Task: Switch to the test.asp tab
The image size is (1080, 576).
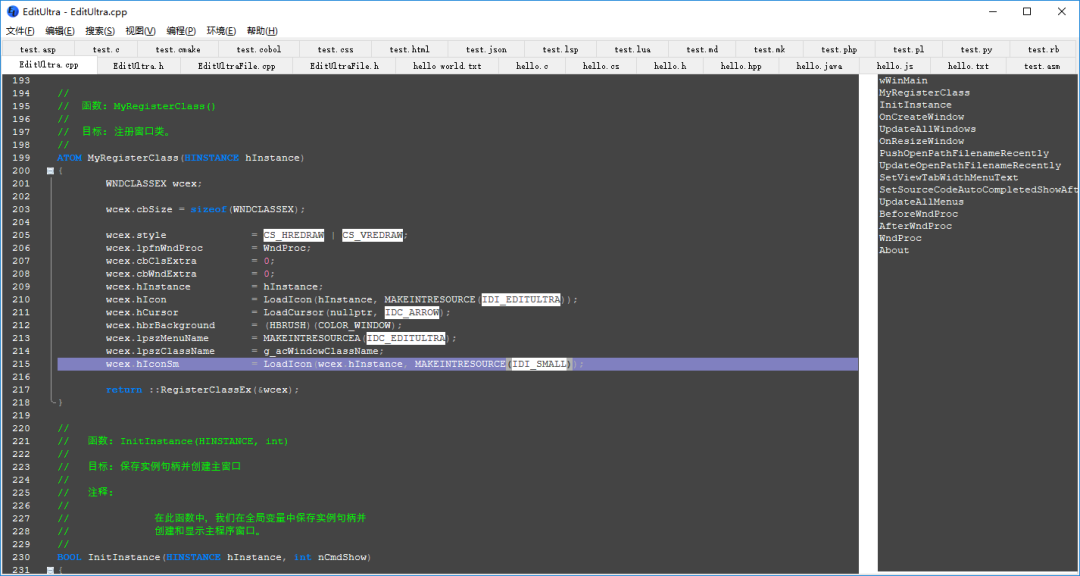Action: 38,49
